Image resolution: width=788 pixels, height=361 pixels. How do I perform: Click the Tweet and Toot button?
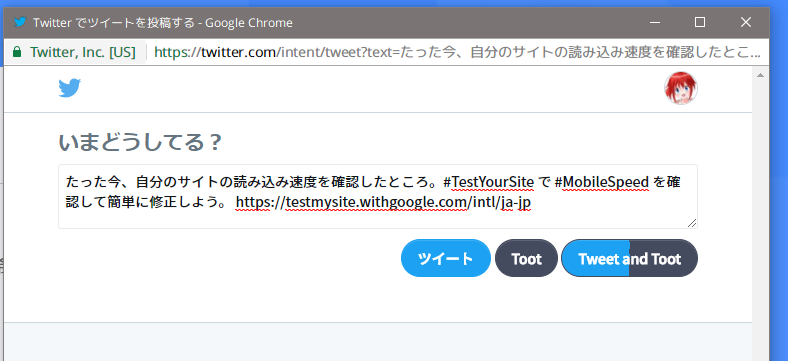[x=629, y=258]
